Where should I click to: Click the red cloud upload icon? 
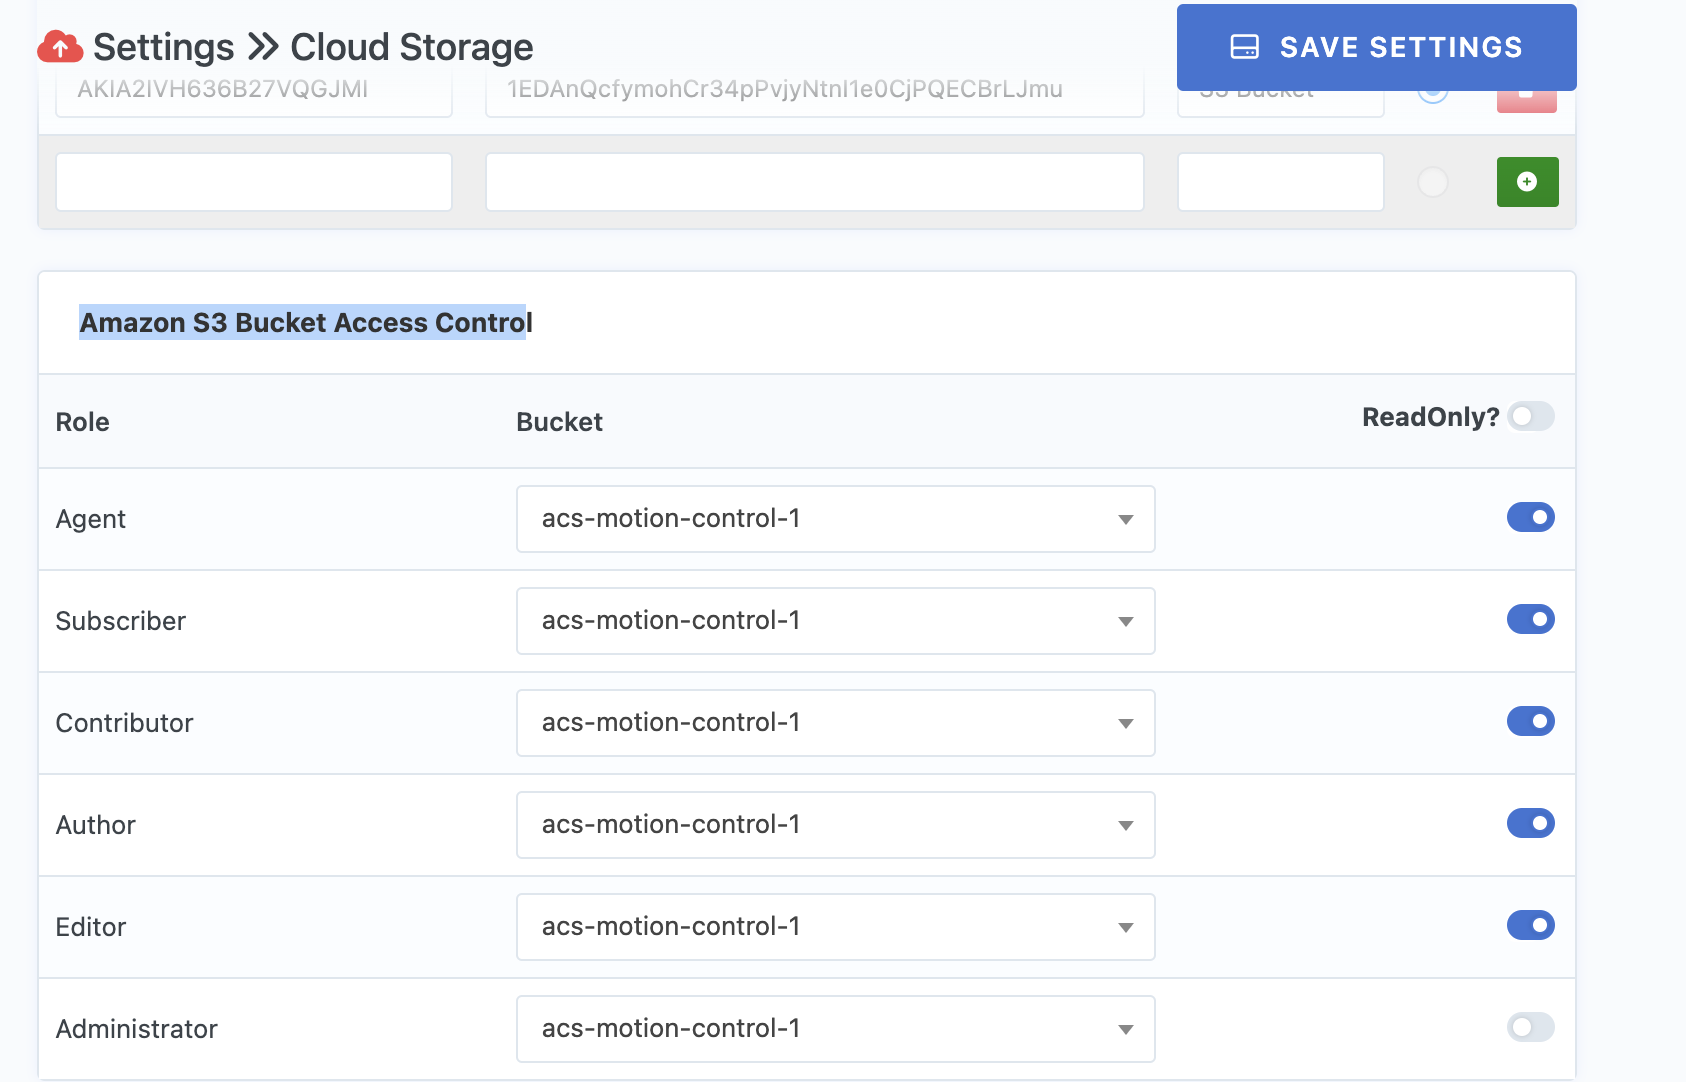coord(60,46)
